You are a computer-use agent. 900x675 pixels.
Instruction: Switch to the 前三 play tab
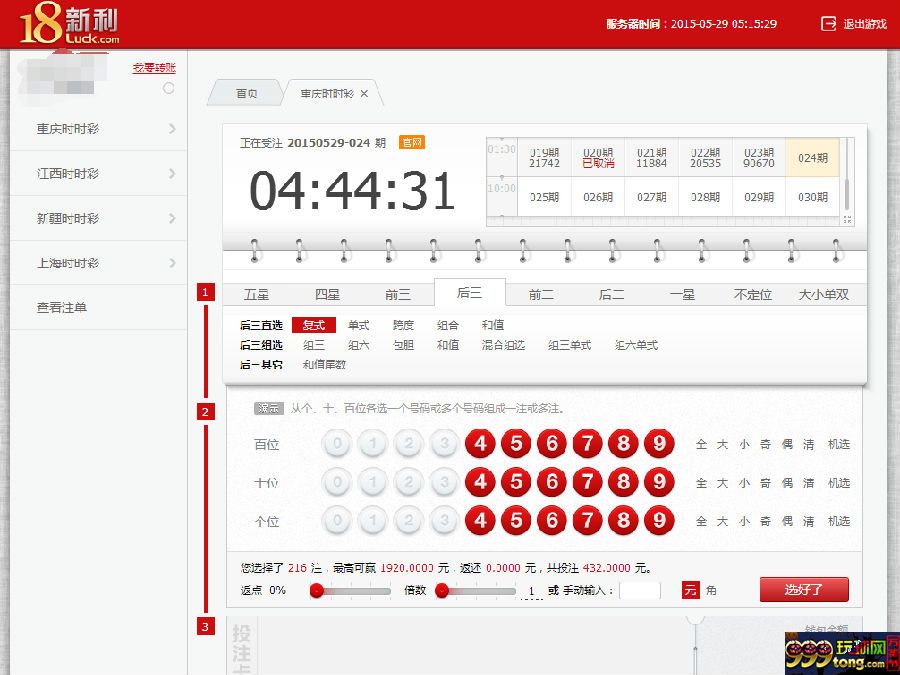tap(398, 294)
